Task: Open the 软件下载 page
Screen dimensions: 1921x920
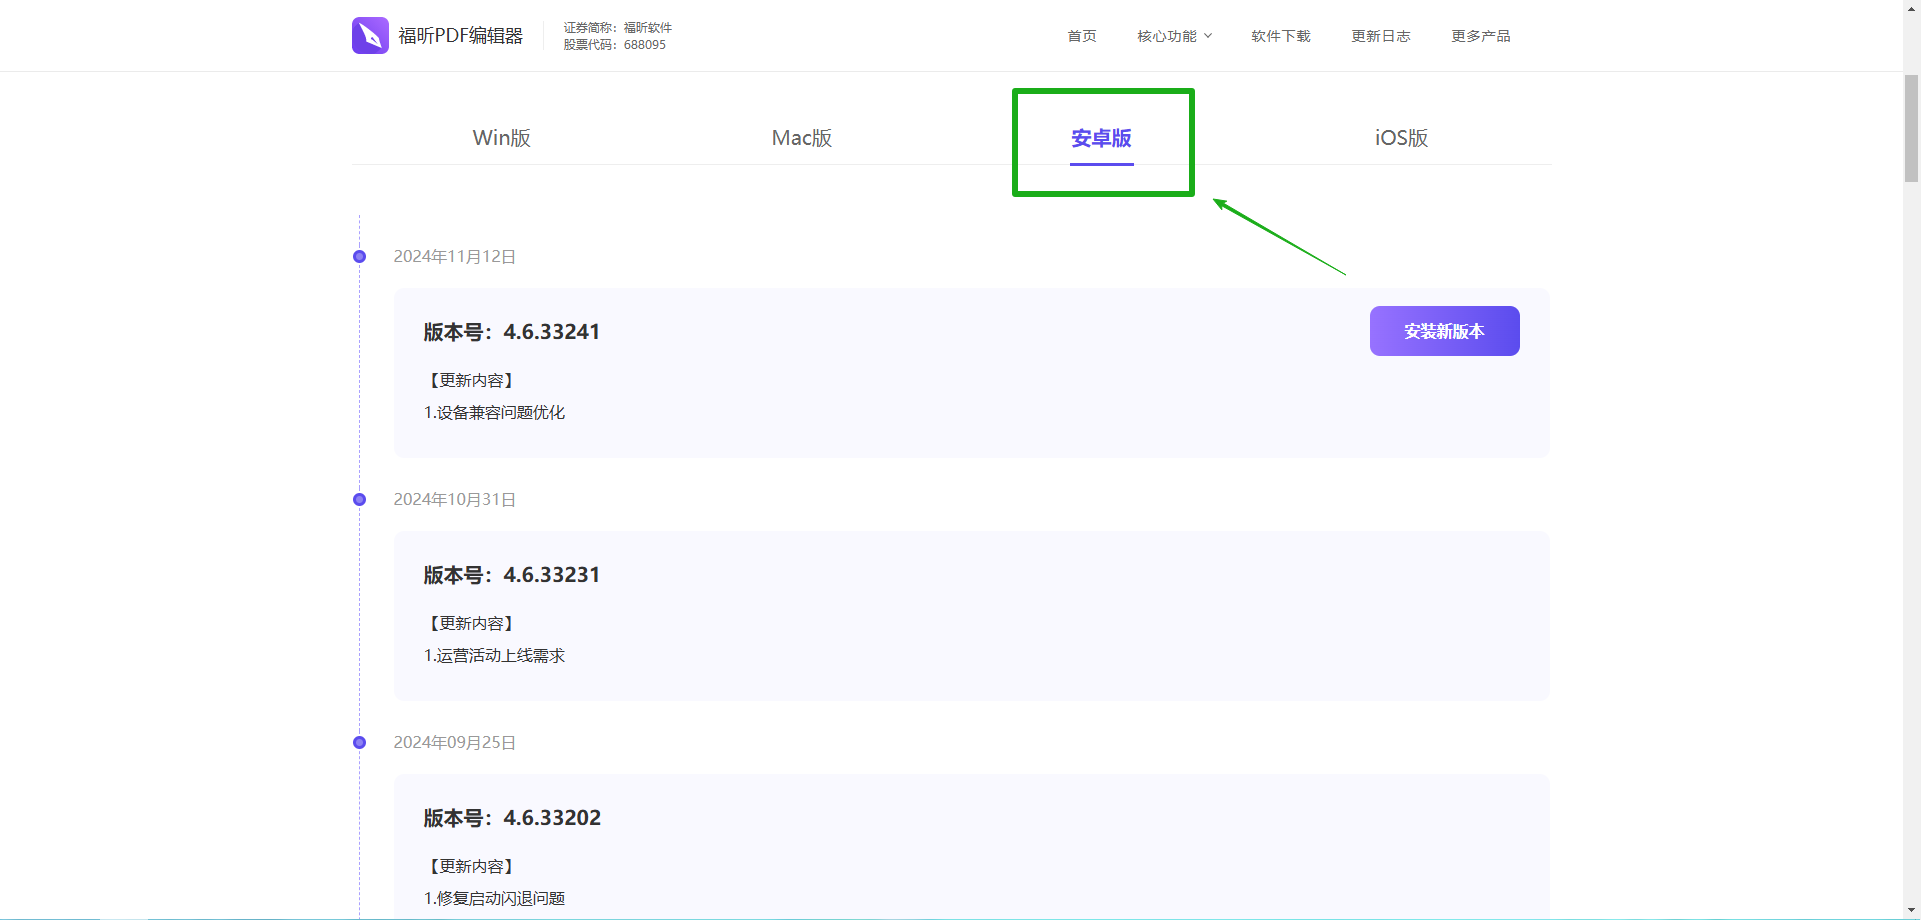Action: click(1280, 36)
